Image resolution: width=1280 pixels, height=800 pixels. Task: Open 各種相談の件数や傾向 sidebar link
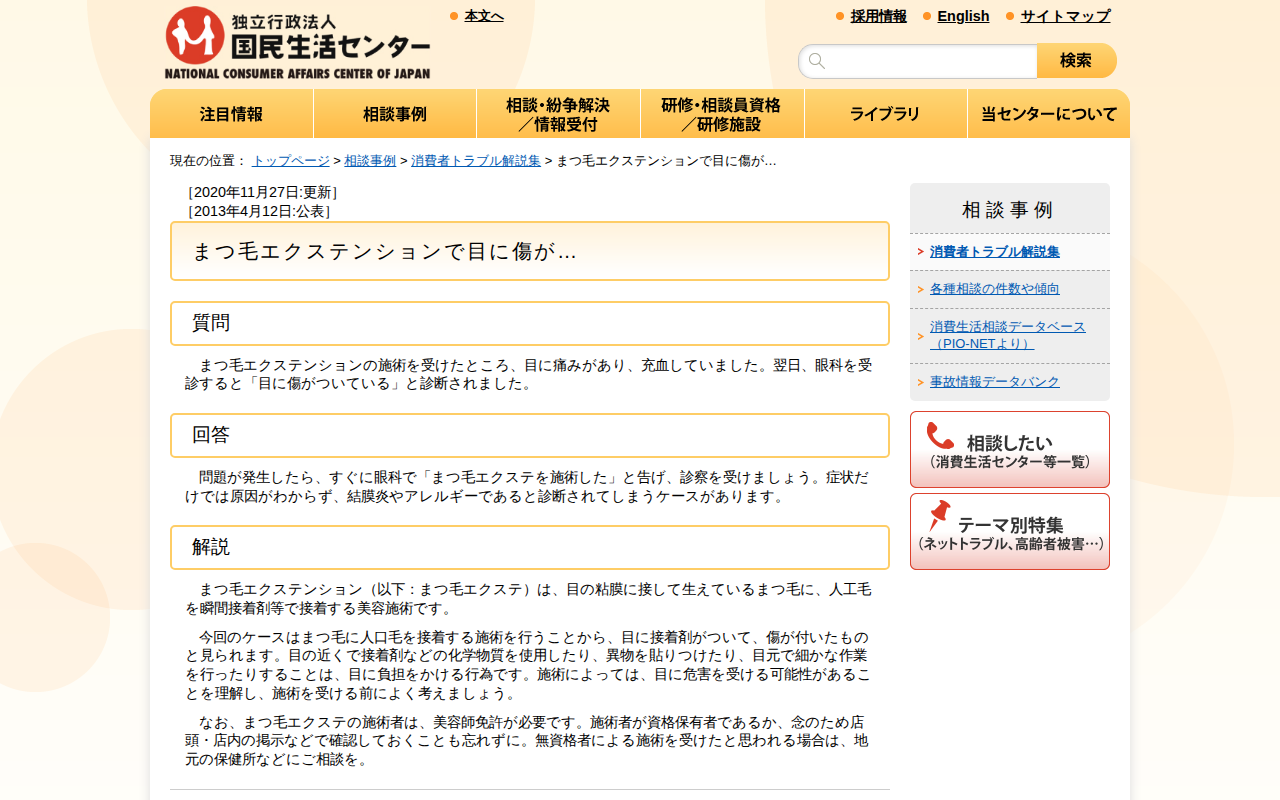[995, 289]
